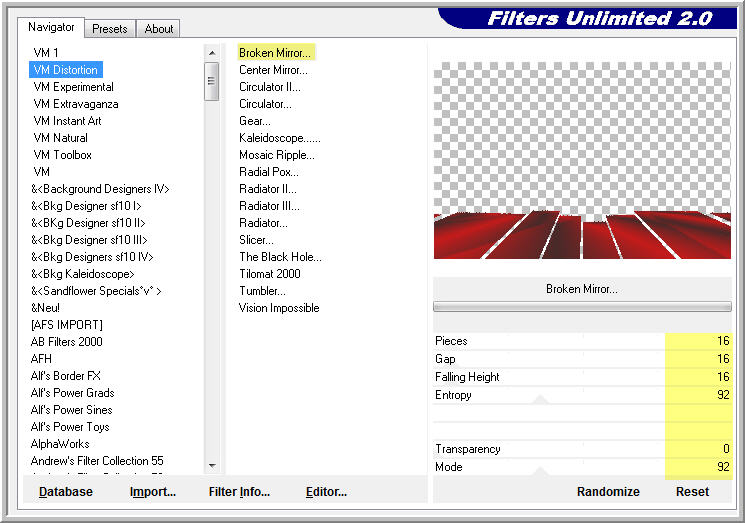This screenshot has height=523, width=745.
Task: Select Alf's Border FX category
Action: [x=66, y=376]
